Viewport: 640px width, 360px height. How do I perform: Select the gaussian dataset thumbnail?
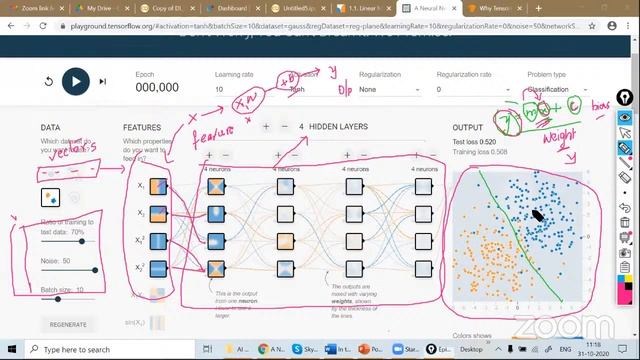[51, 198]
